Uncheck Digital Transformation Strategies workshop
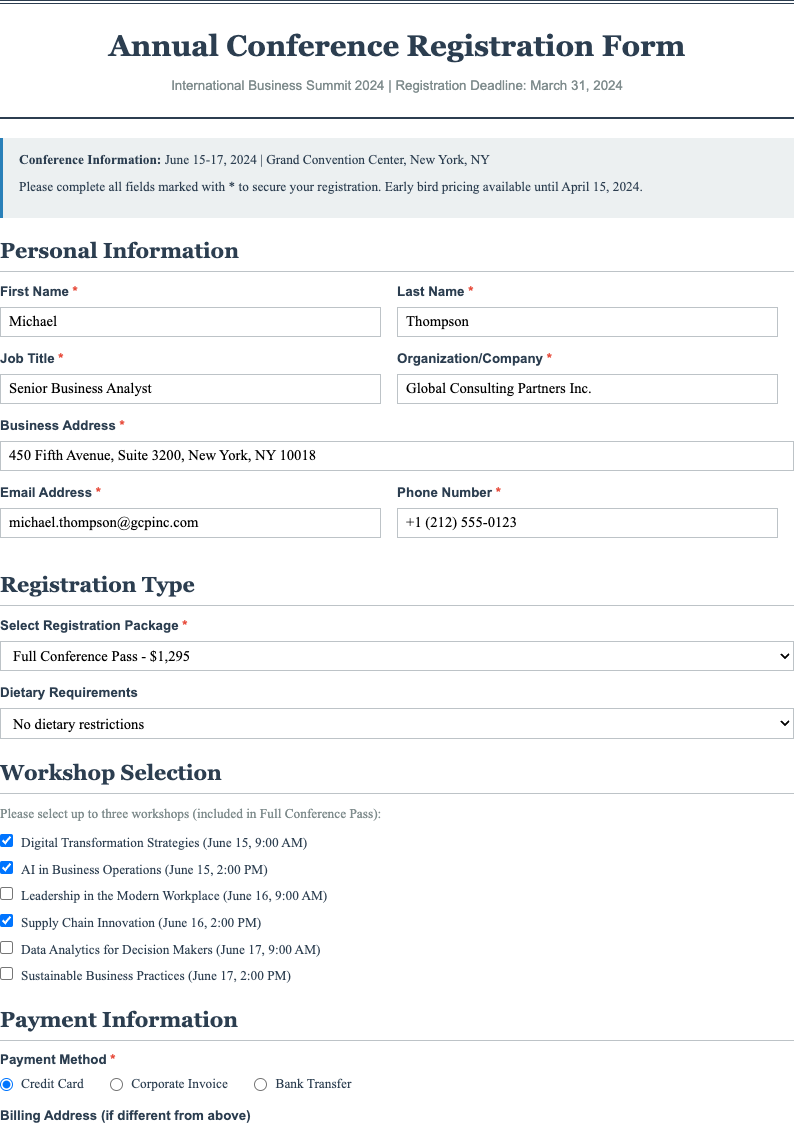The image size is (794, 1123). (x=7, y=840)
